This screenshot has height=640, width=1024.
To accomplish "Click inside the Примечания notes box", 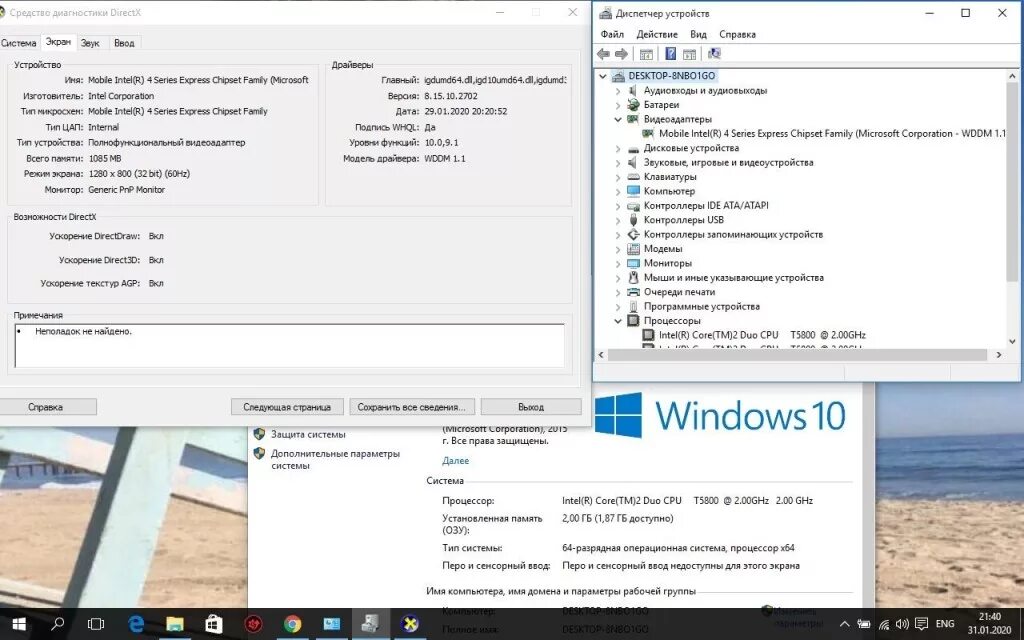I will click(289, 345).
